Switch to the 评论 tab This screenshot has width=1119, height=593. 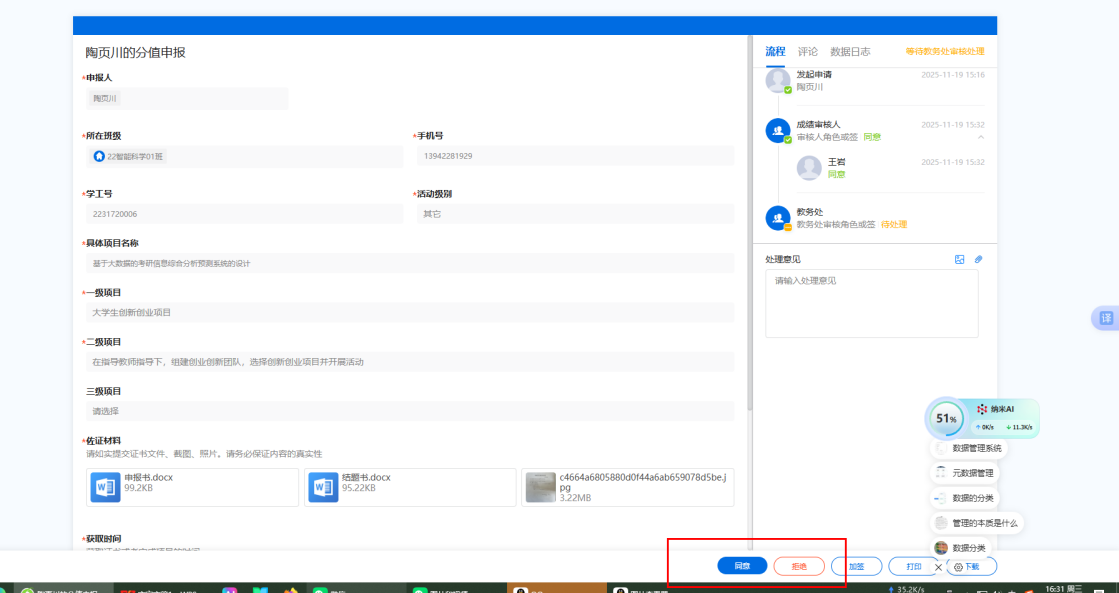coord(807,52)
